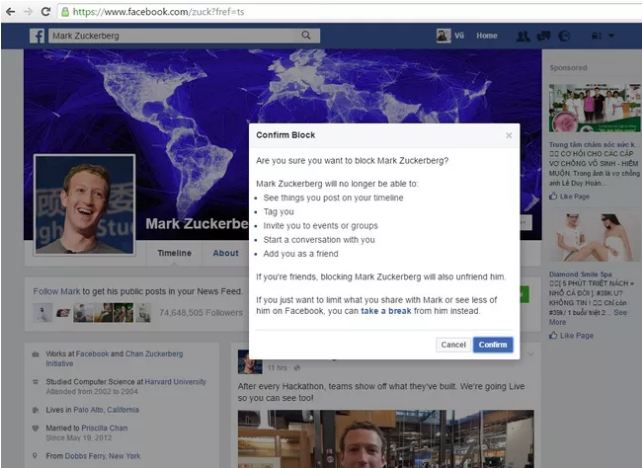The image size is (642, 468).
Task: Open the Diamond Smile Spa title link
Action: [581, 274]
